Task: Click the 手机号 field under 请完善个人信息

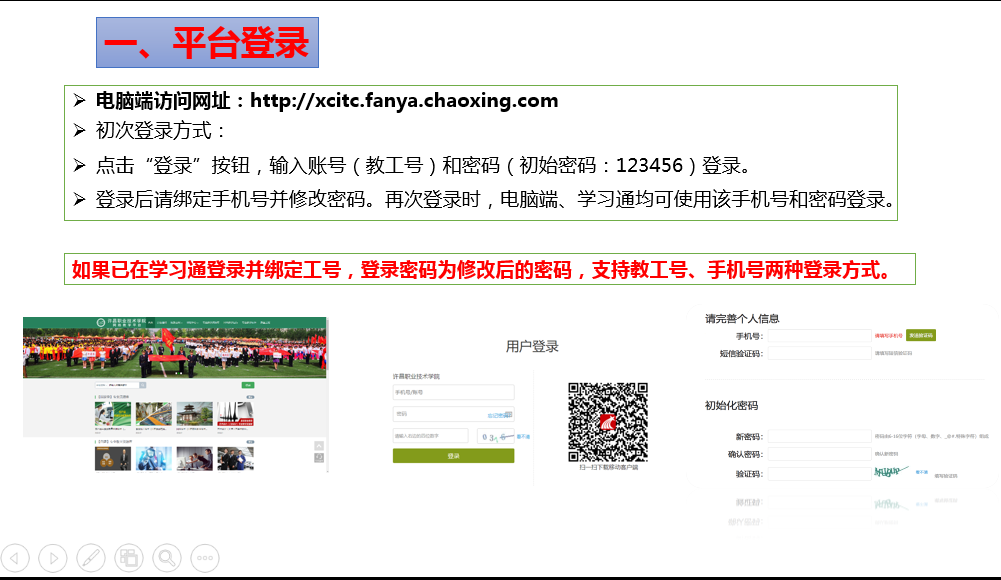Action: coord(820,336)
